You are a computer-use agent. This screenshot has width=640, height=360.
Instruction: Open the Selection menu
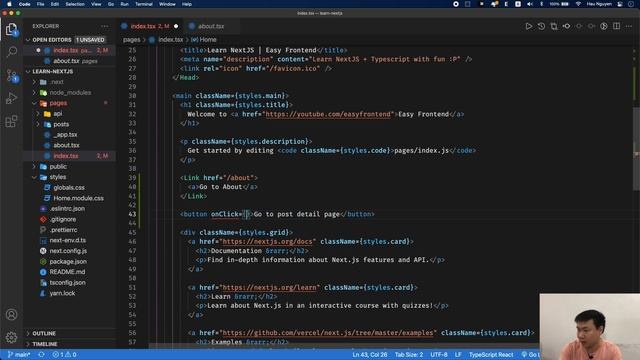[x=75, y=4]
